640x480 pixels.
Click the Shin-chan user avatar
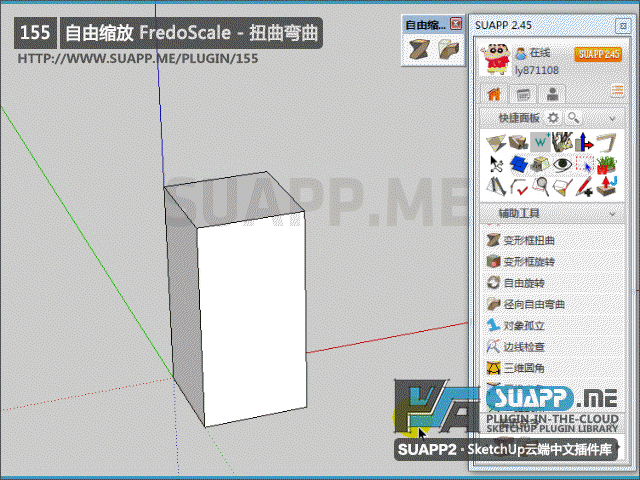pos(494,60)
